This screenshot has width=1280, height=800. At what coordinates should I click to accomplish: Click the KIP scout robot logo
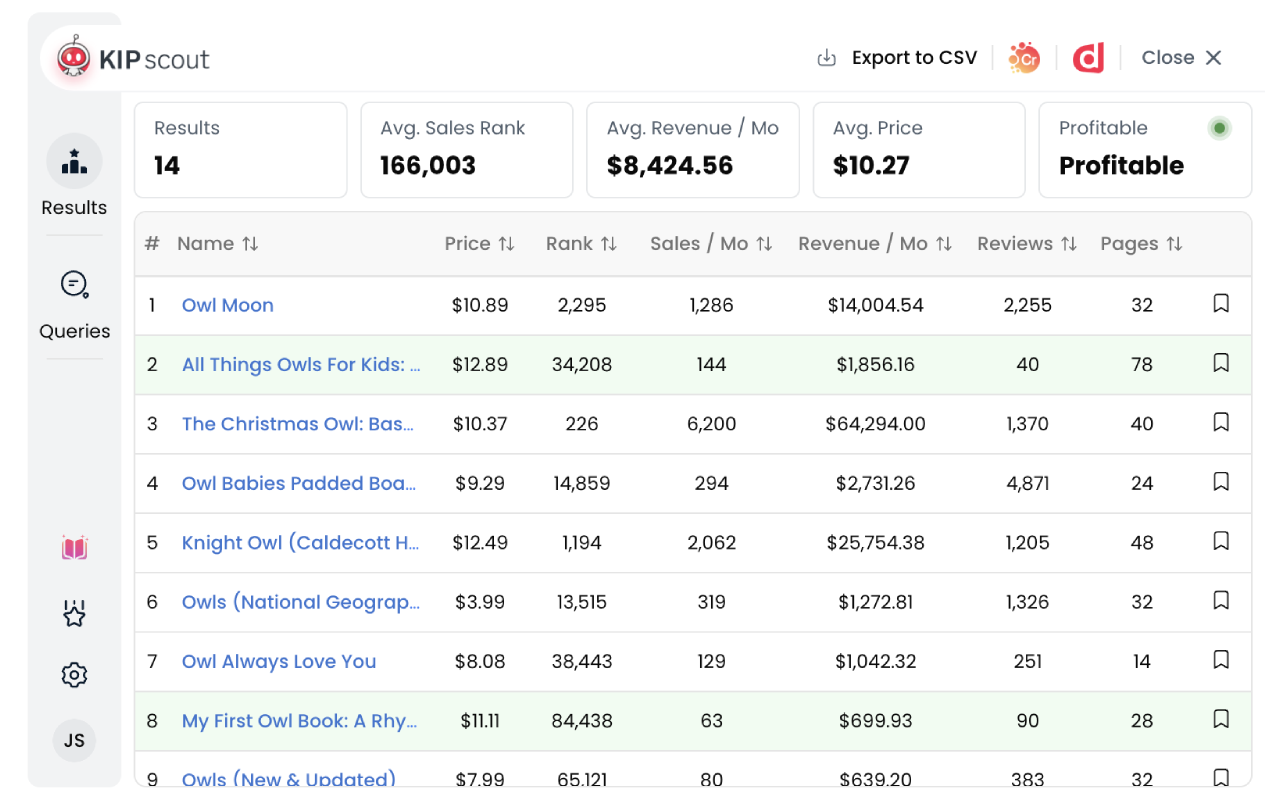pyautogui.click(x=74, y=58)
